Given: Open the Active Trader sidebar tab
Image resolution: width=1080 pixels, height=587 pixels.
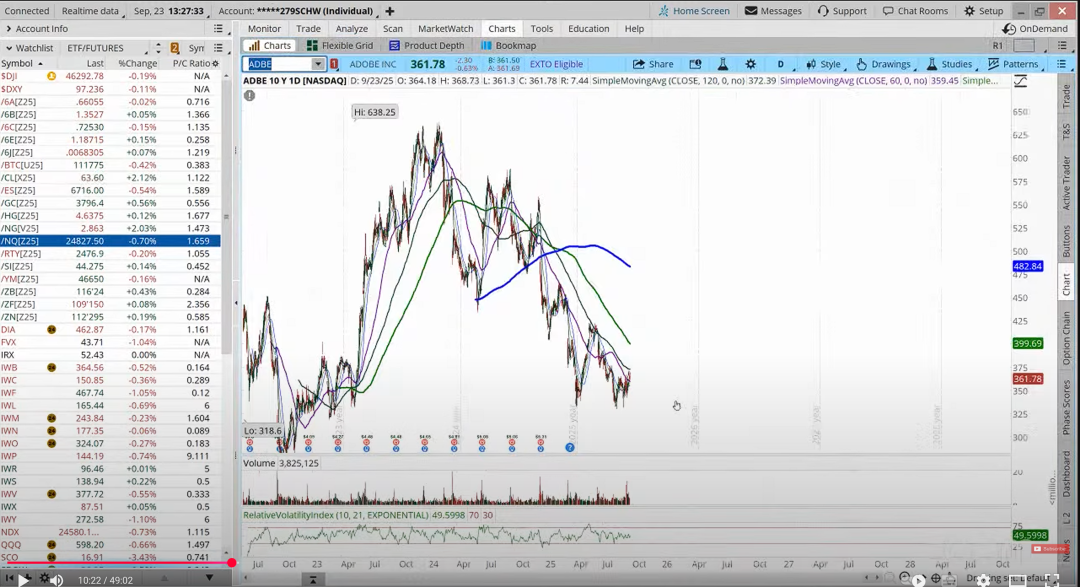Looking at the screenshot, I should (1066, 183).
